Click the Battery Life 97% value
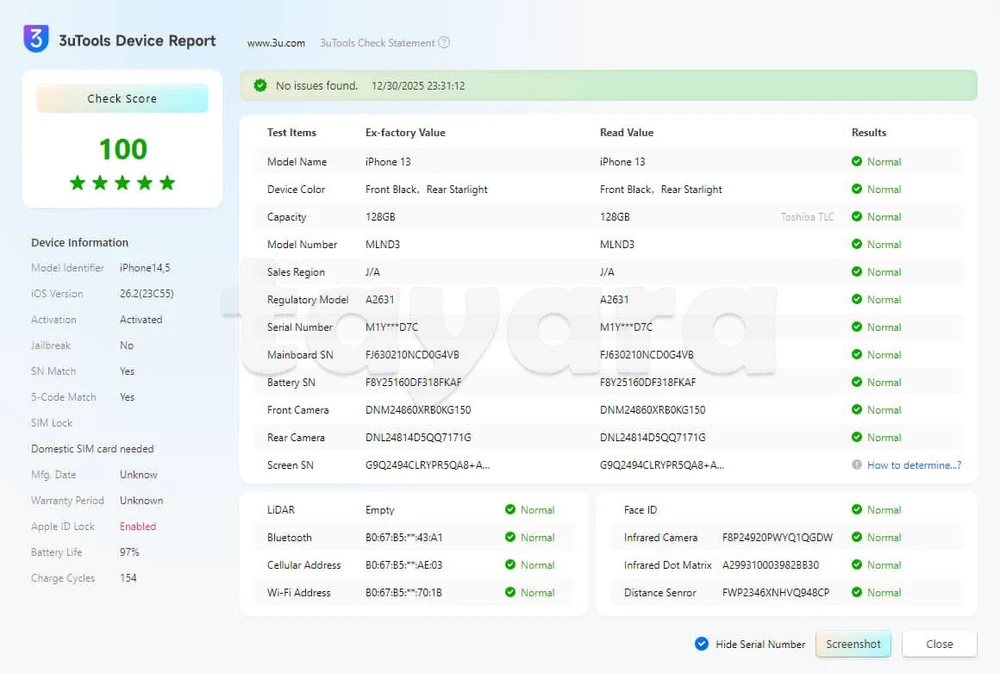The height and width of the screenshot is (673, 1000). pyautogui.click(x=129, y=552)
